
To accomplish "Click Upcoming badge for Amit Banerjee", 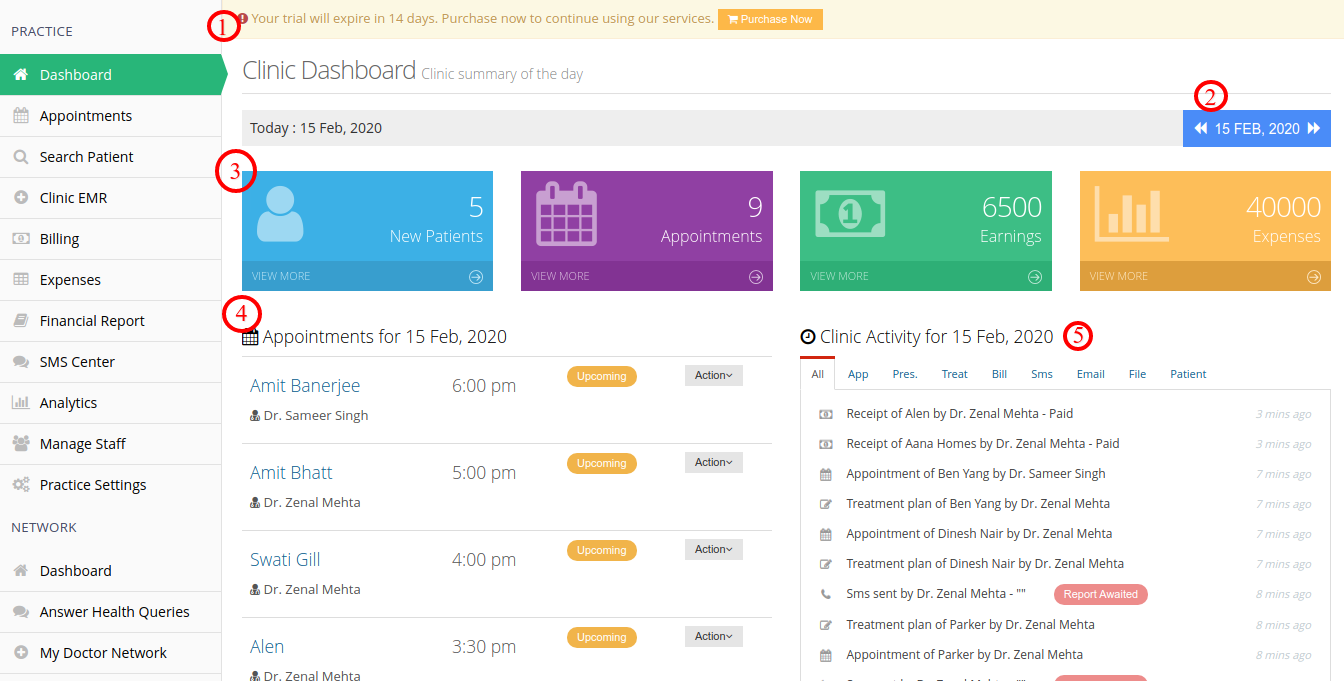I will click(602, 376).
